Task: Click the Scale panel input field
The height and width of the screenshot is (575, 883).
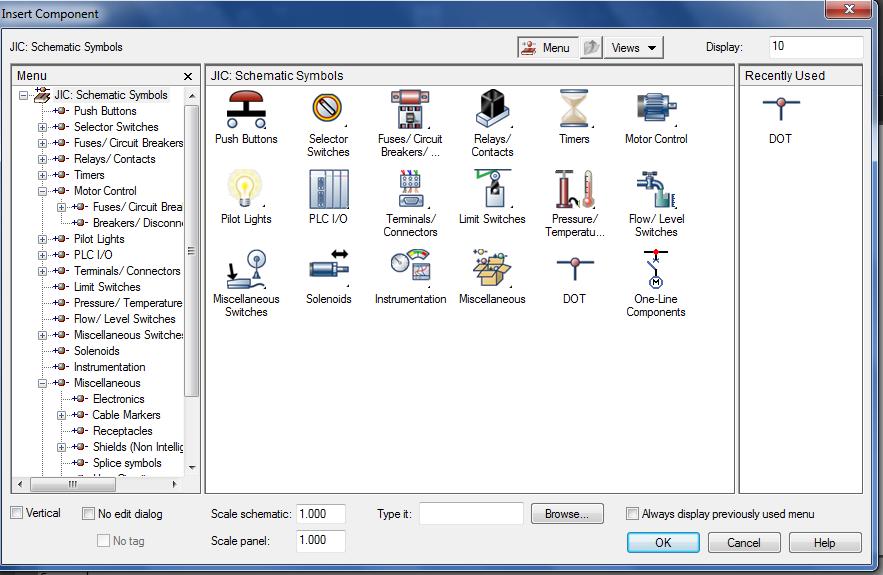Action: pyautogui.click(x=320, y=541)
